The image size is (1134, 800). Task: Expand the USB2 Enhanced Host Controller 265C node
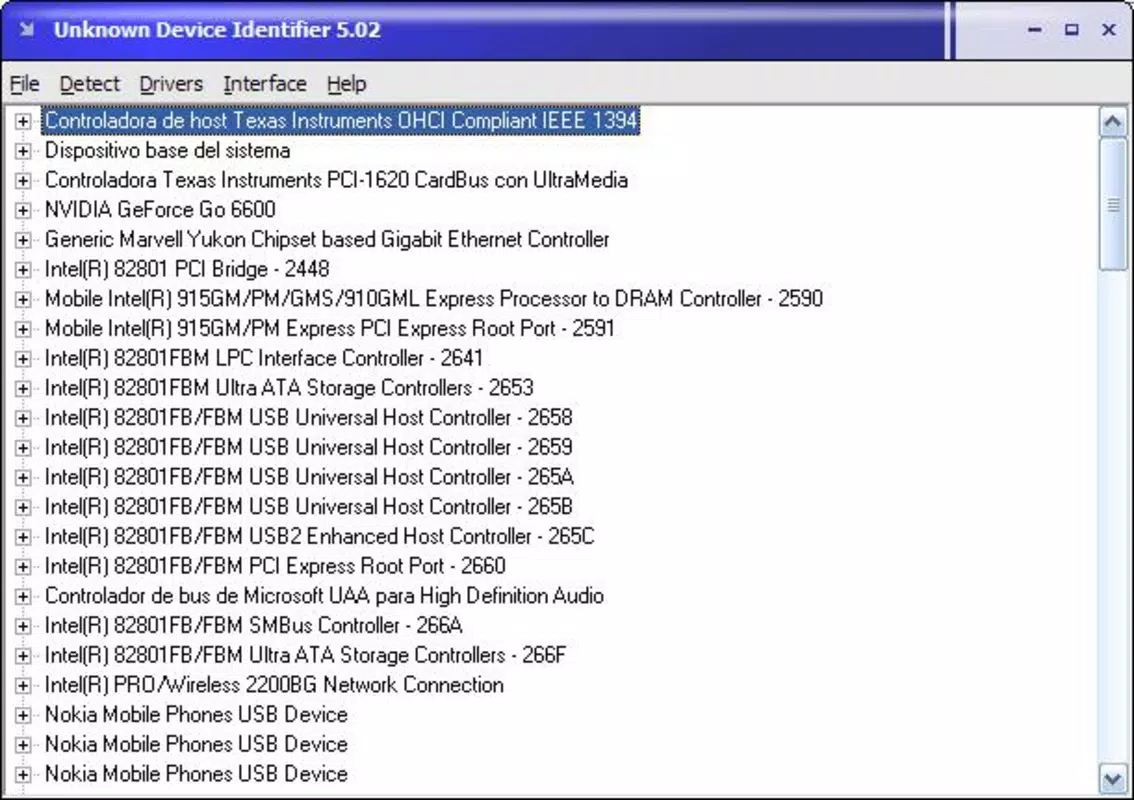click(x=23, y=536)
